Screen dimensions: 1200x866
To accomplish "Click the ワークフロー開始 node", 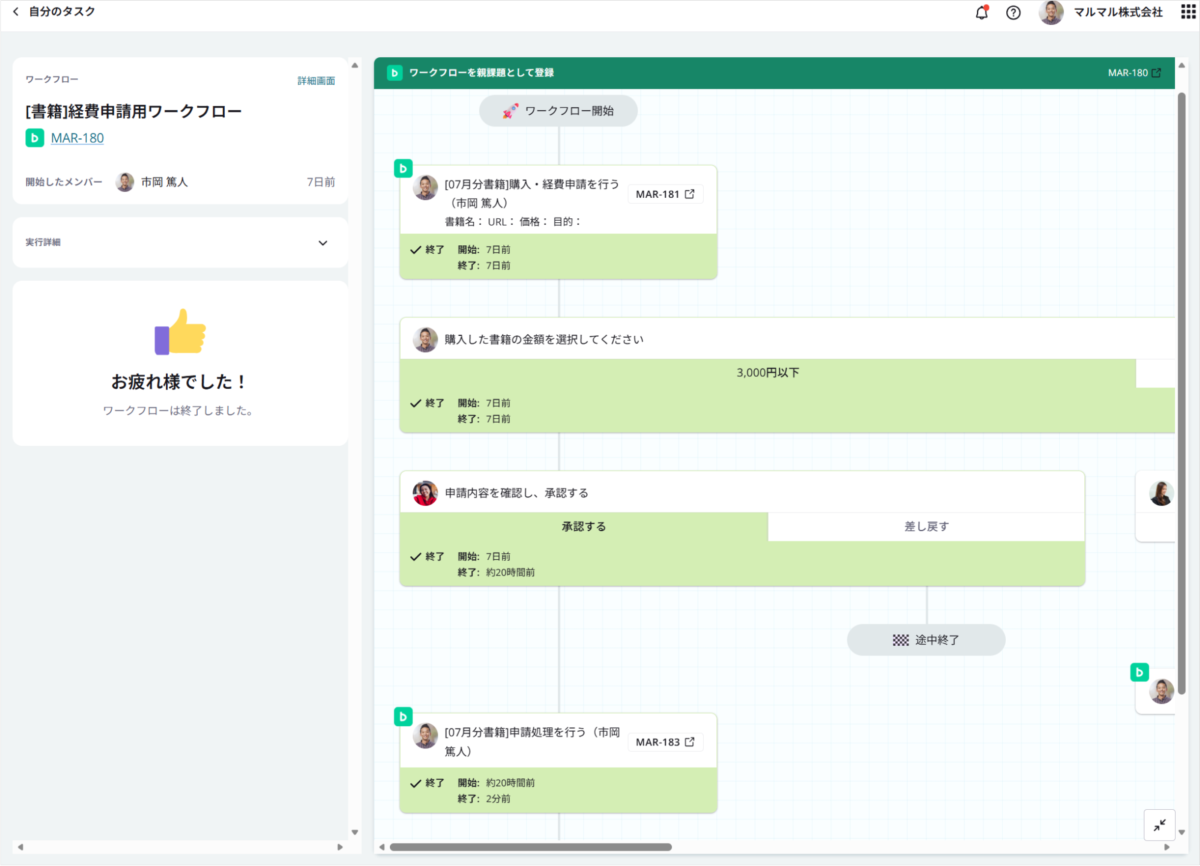I will (x=558, y=111).
